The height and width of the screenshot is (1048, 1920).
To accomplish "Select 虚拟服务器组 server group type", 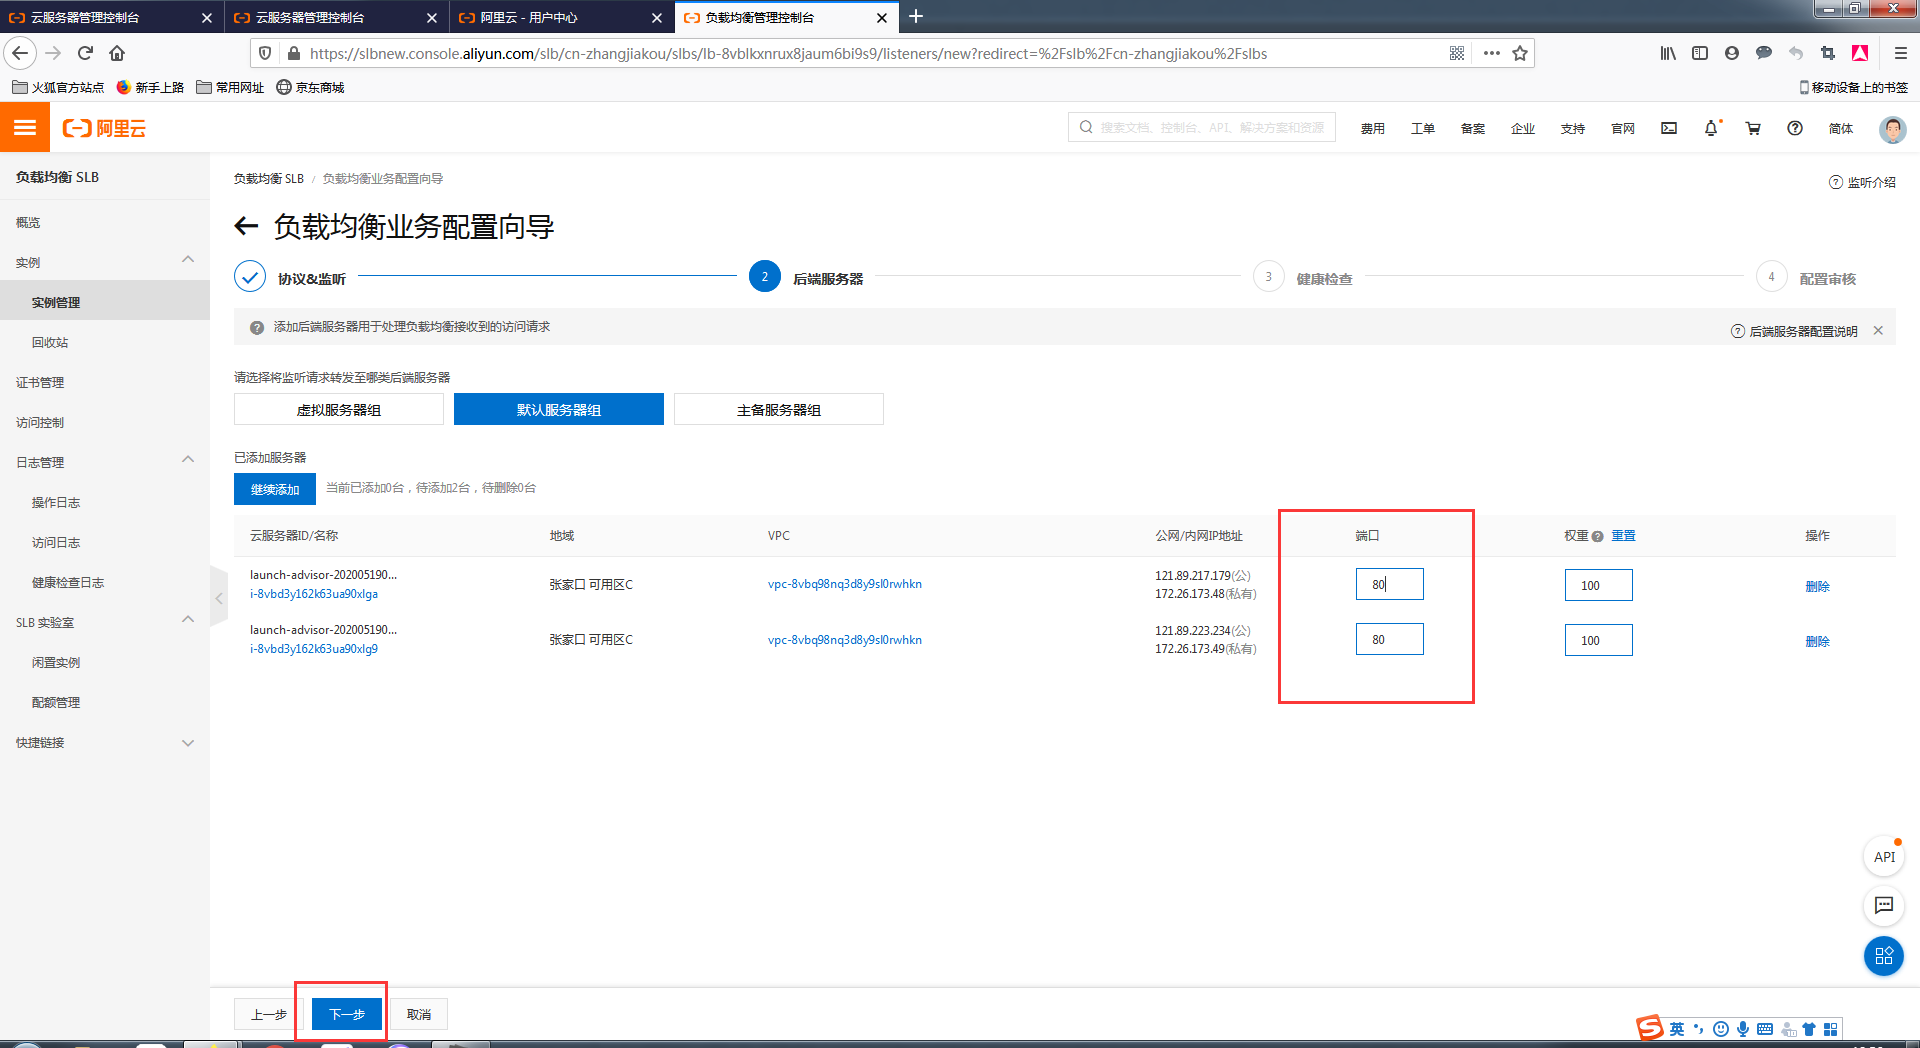I will [339, 410].
